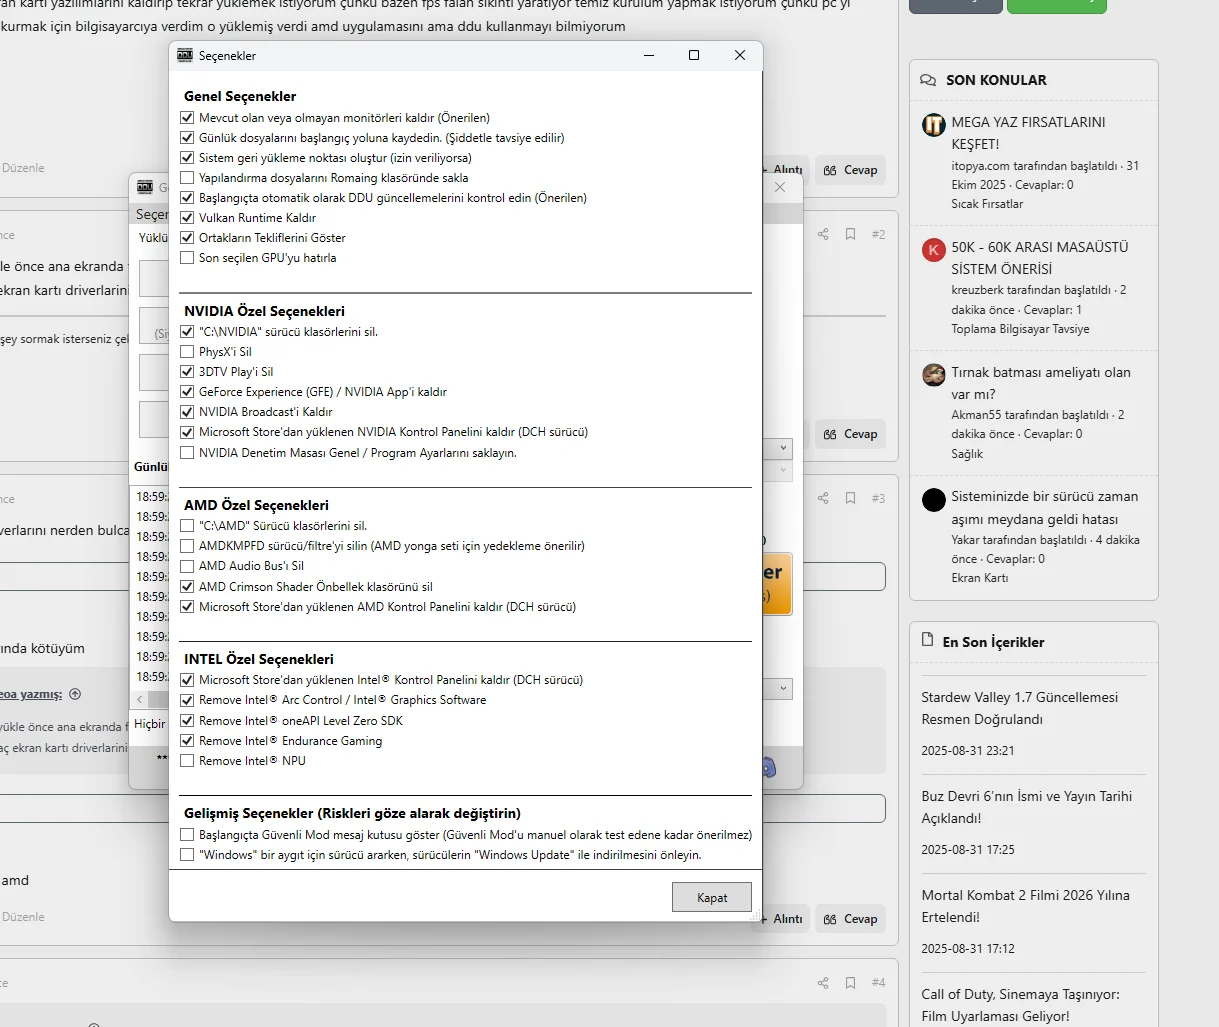Toggle 'Ortakların Tekliflerini Göster'
The image size is (1219, 1027).
pyautogui.click(x=187, y=237)
